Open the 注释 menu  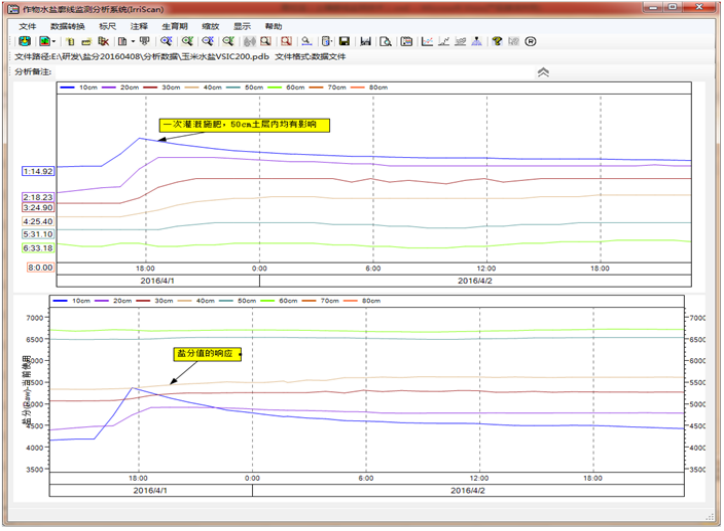[139, 26]
